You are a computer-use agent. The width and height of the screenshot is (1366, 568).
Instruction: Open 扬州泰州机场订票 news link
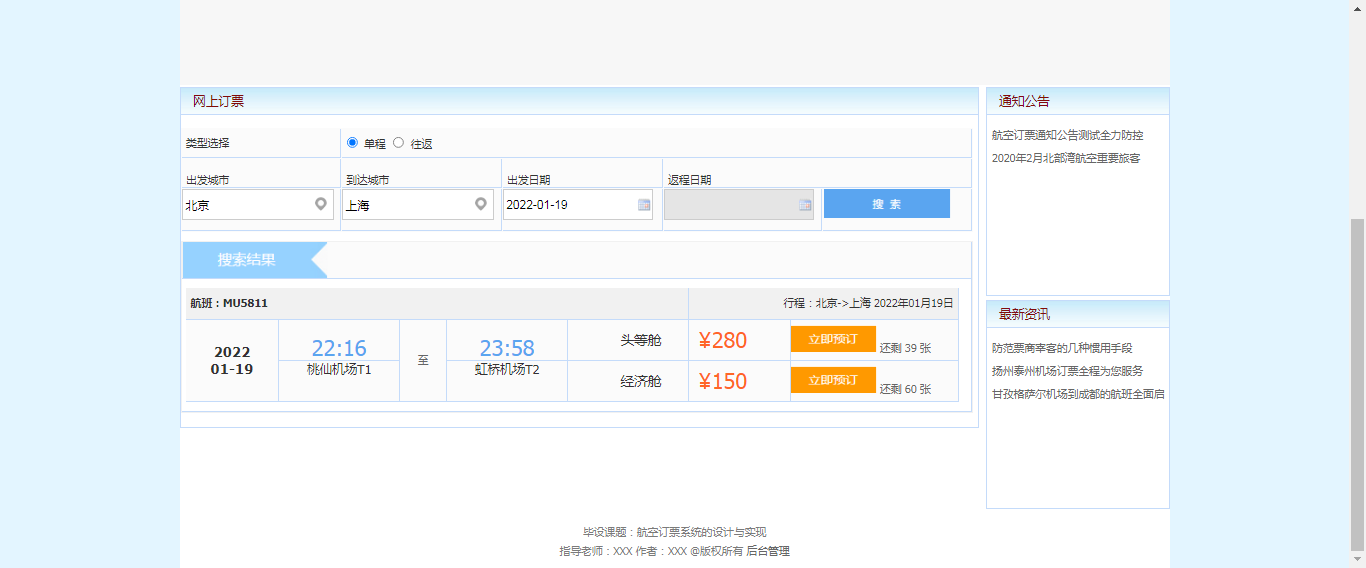tap(1067, 371)
